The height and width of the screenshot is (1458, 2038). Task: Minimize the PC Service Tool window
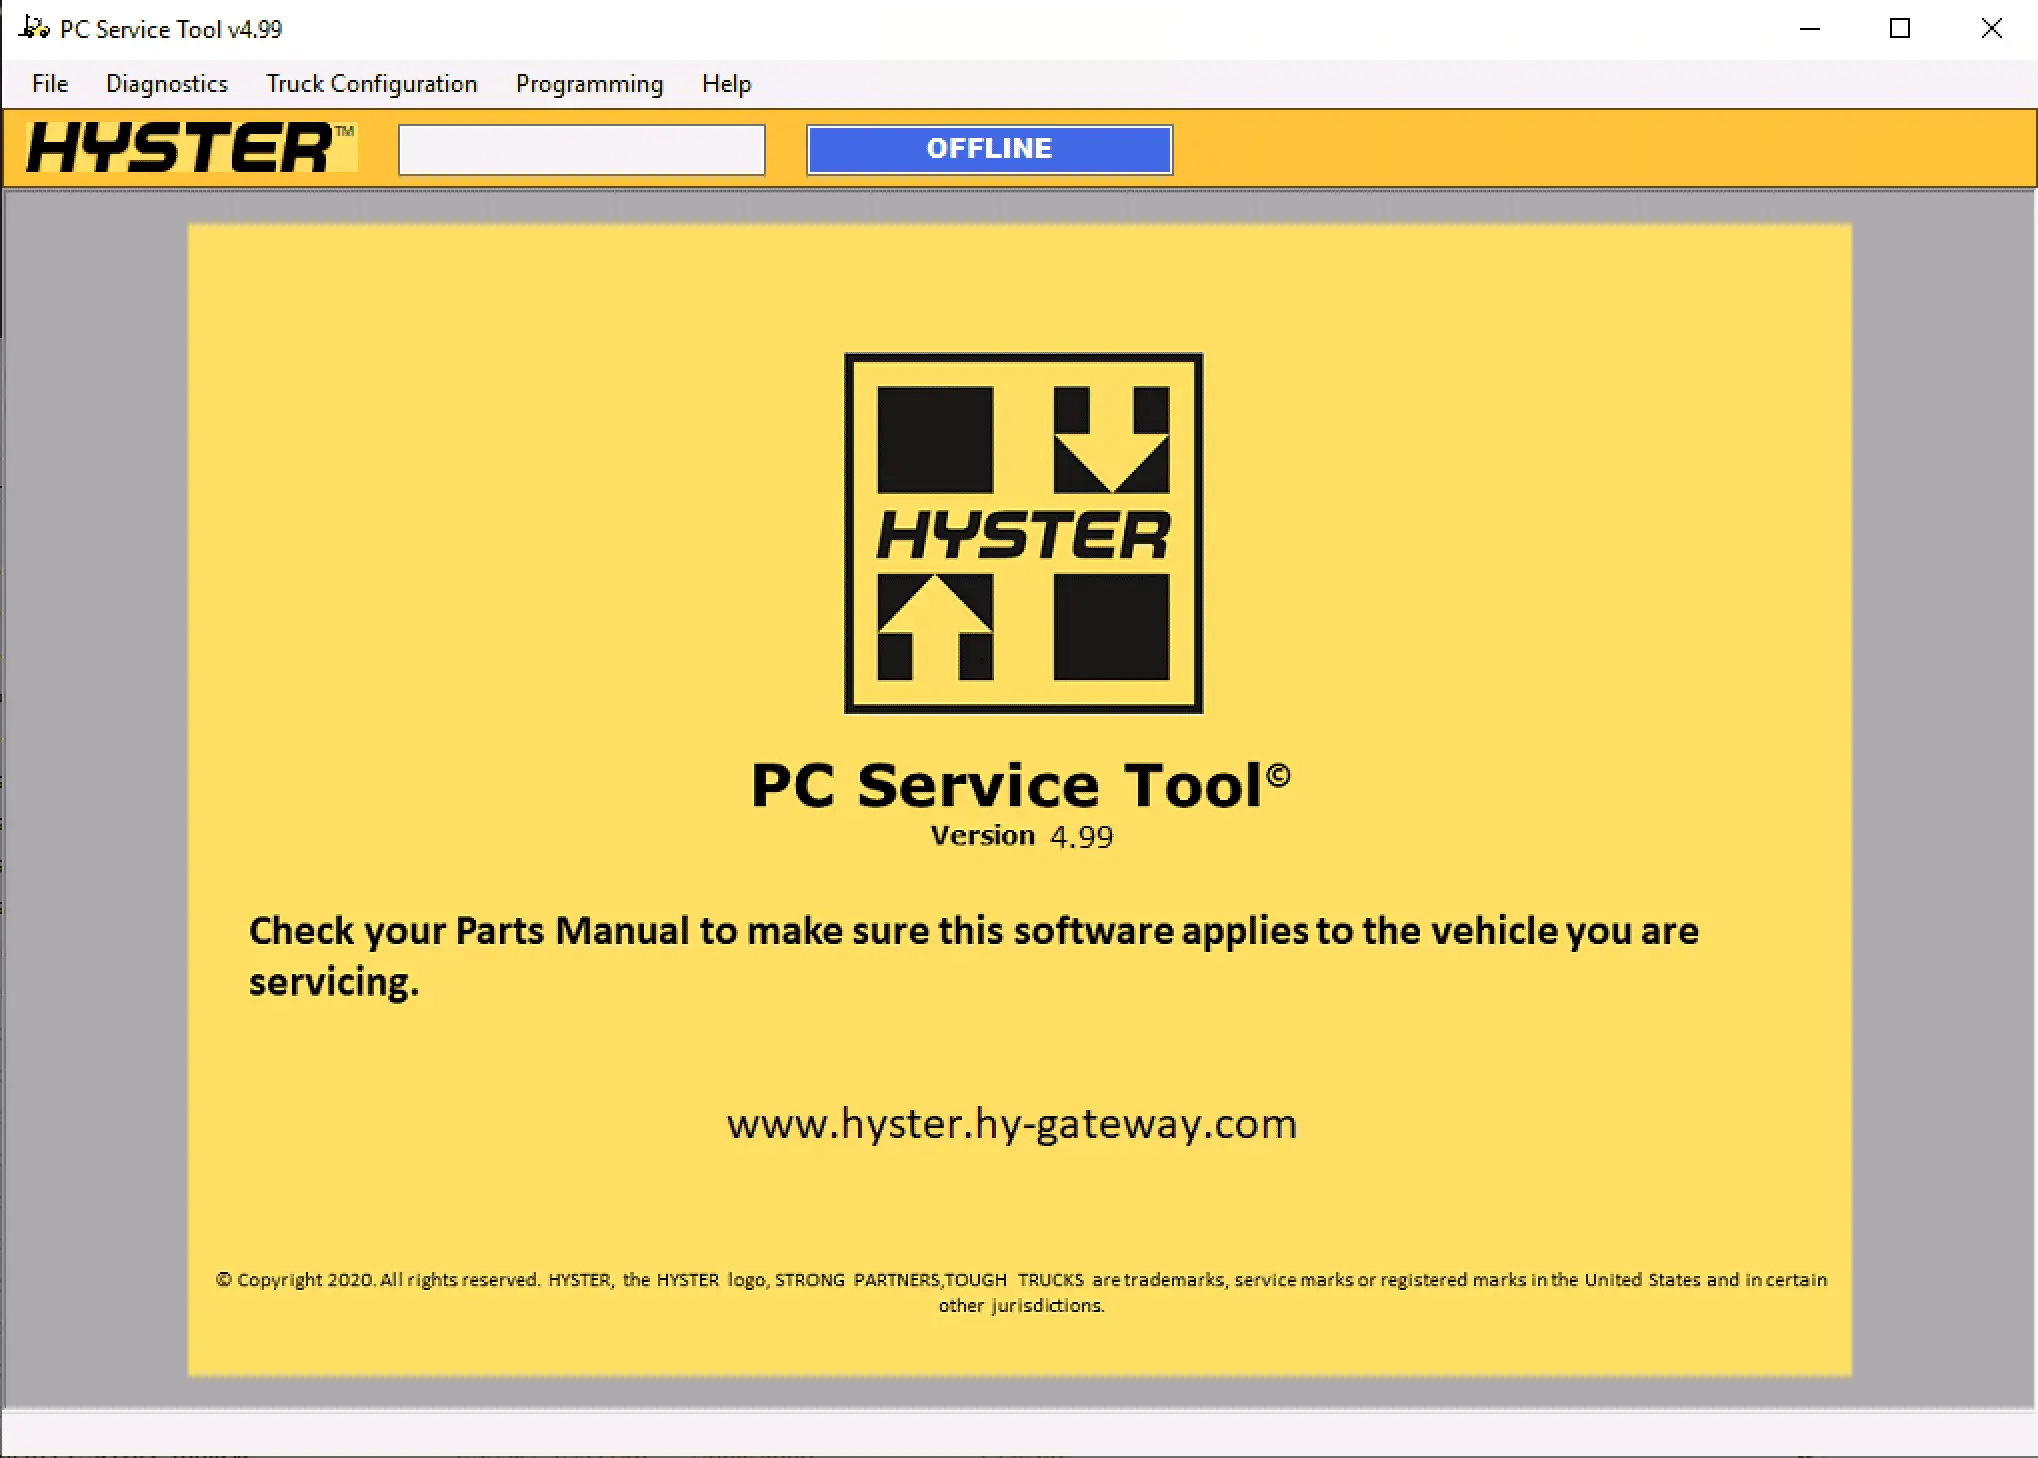[x=1809, y=29]
